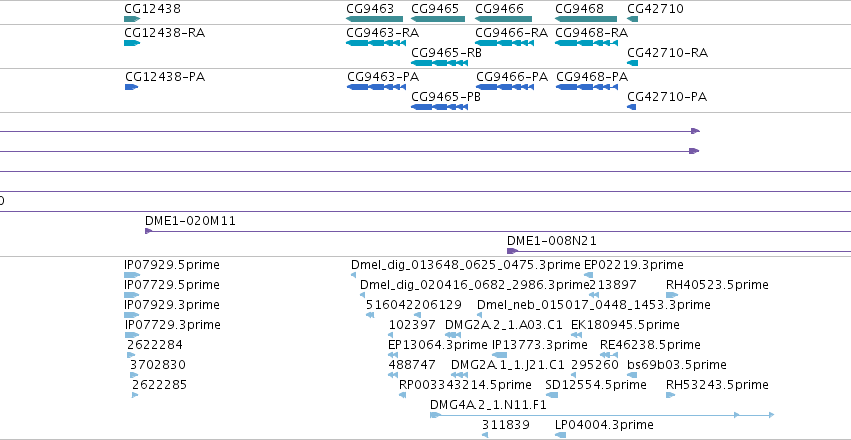851x440 pixels.
Task: Click the CG9466-RA transcript label
Action: click(x=511, y=33)
